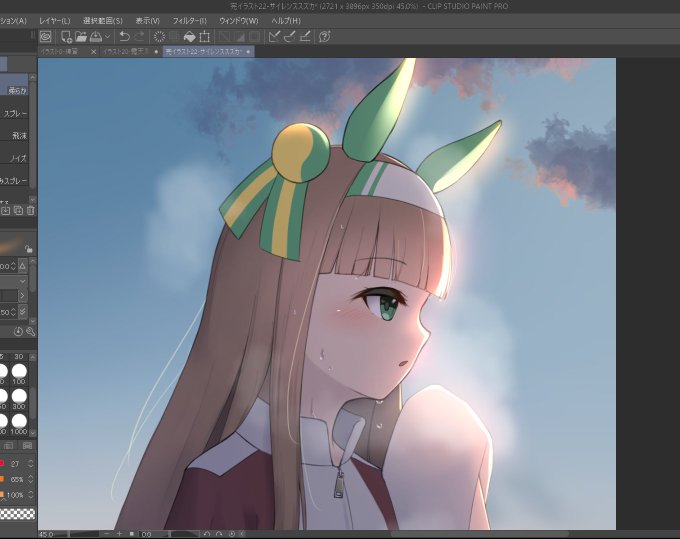Click the Delete sub tool trash icon
This screenshot has width=680, height=539.
[30, 211]
